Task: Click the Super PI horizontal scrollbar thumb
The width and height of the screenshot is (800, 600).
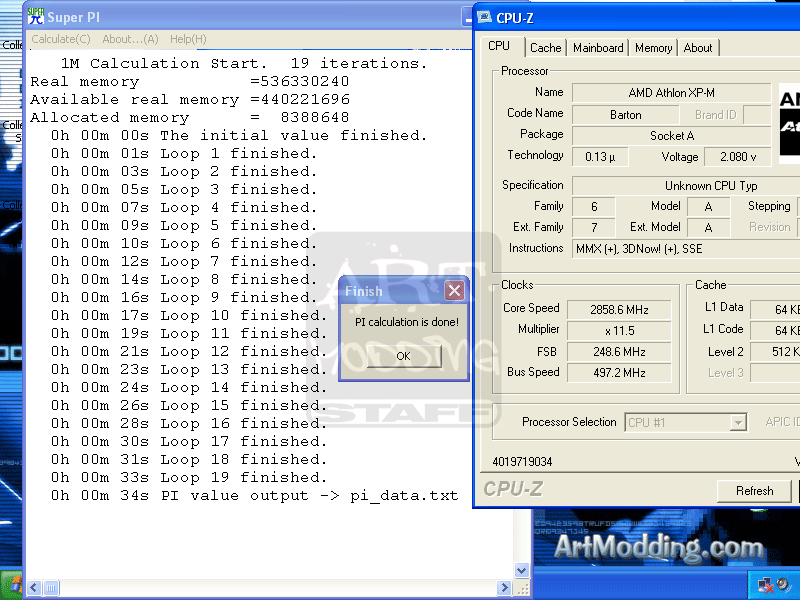Action: pyautogui.click(x=51, y=588)
